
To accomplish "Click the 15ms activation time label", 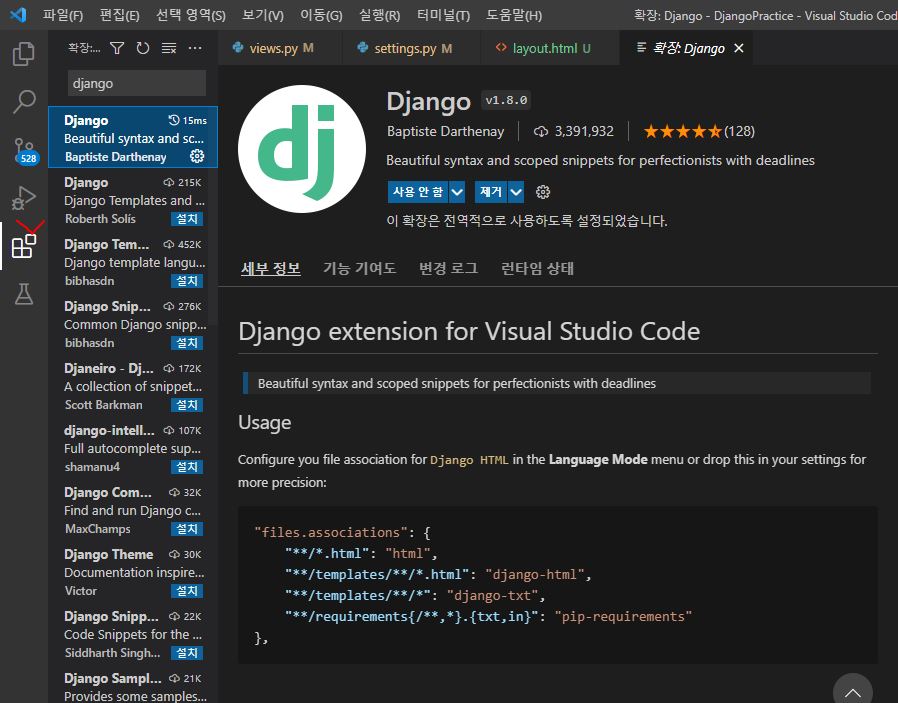I will tap(188, 120).
